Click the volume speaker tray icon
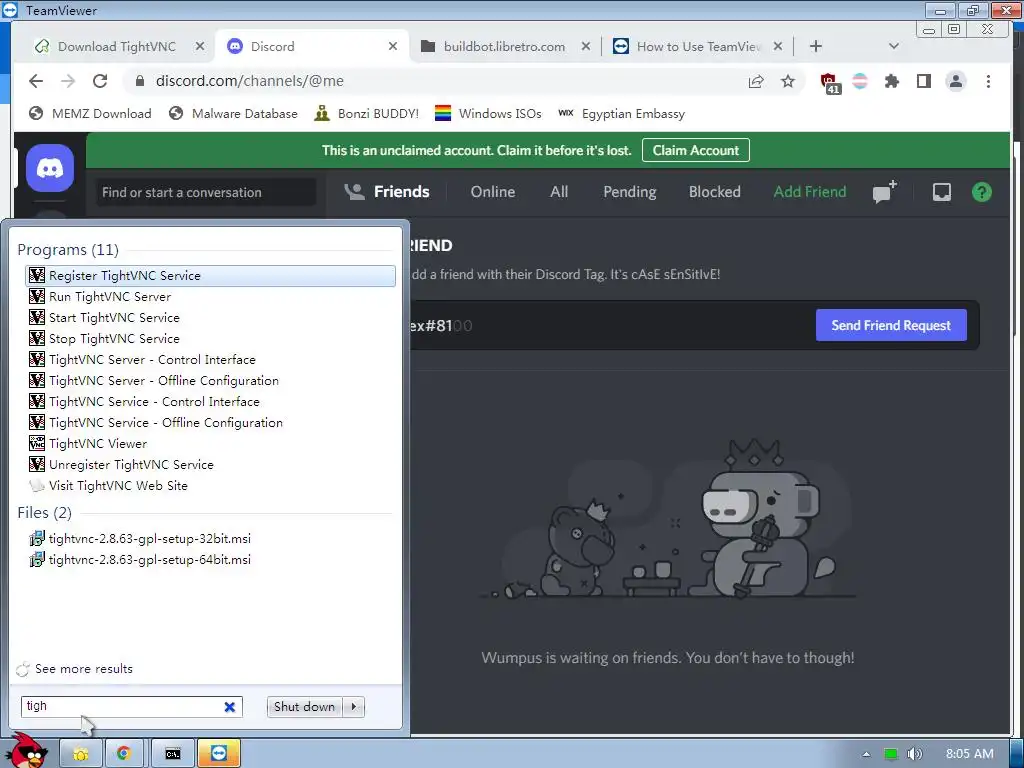The height and width of the screenshot is (768, 1024). pyautogui.click(x=915, y=754)
